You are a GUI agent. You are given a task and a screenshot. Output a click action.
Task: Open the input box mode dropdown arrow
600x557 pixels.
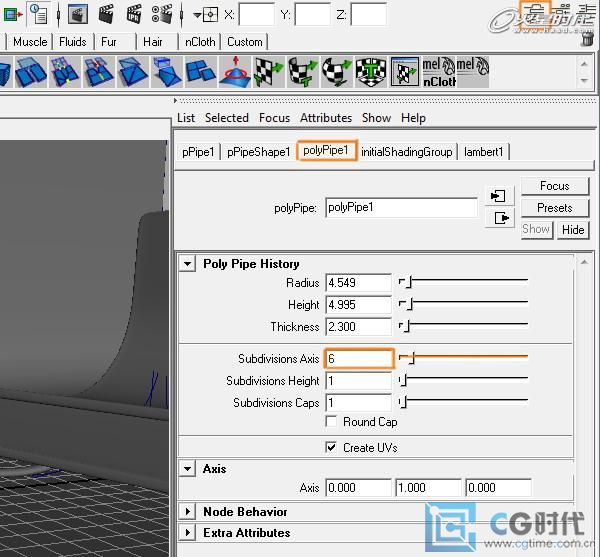point(197,15)
